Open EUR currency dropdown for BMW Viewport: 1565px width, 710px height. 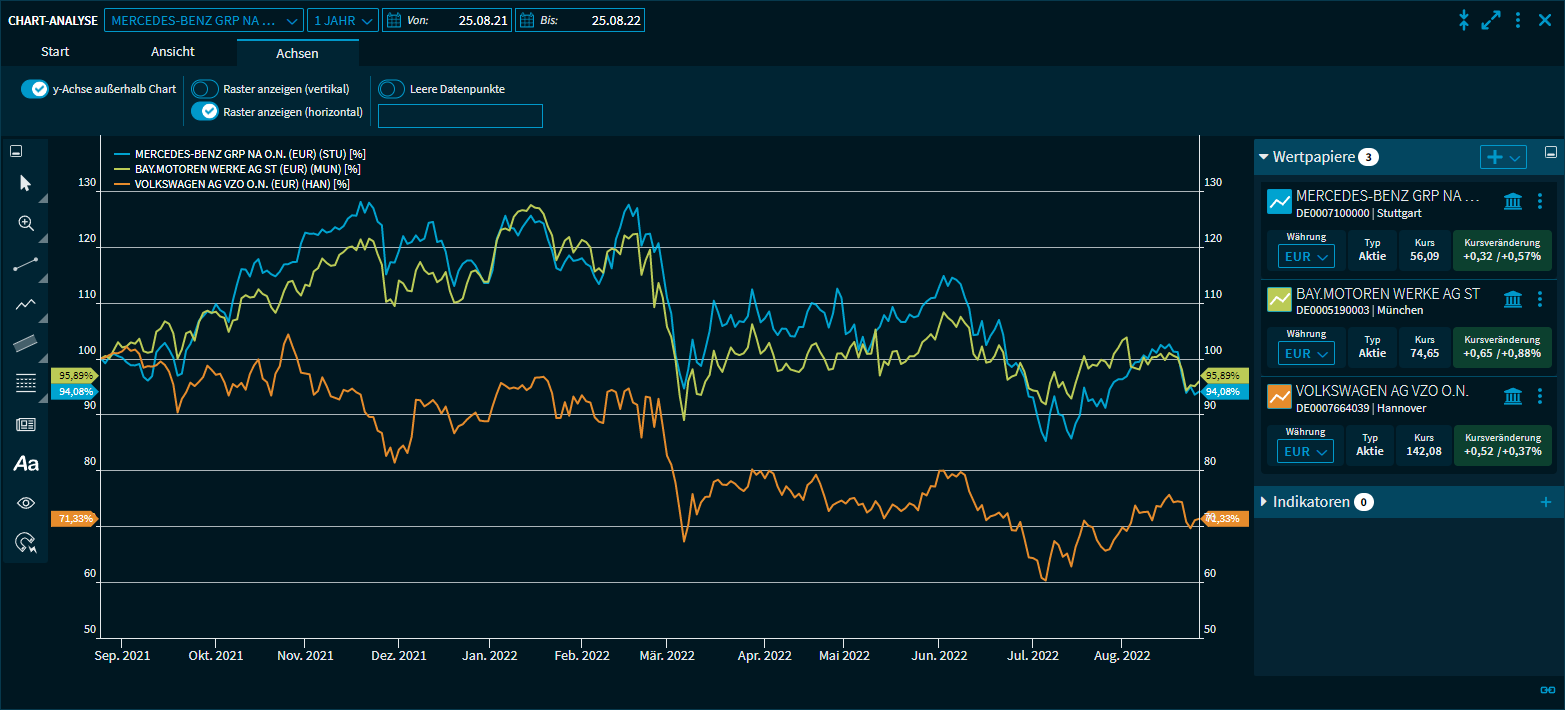[1305, 353]
